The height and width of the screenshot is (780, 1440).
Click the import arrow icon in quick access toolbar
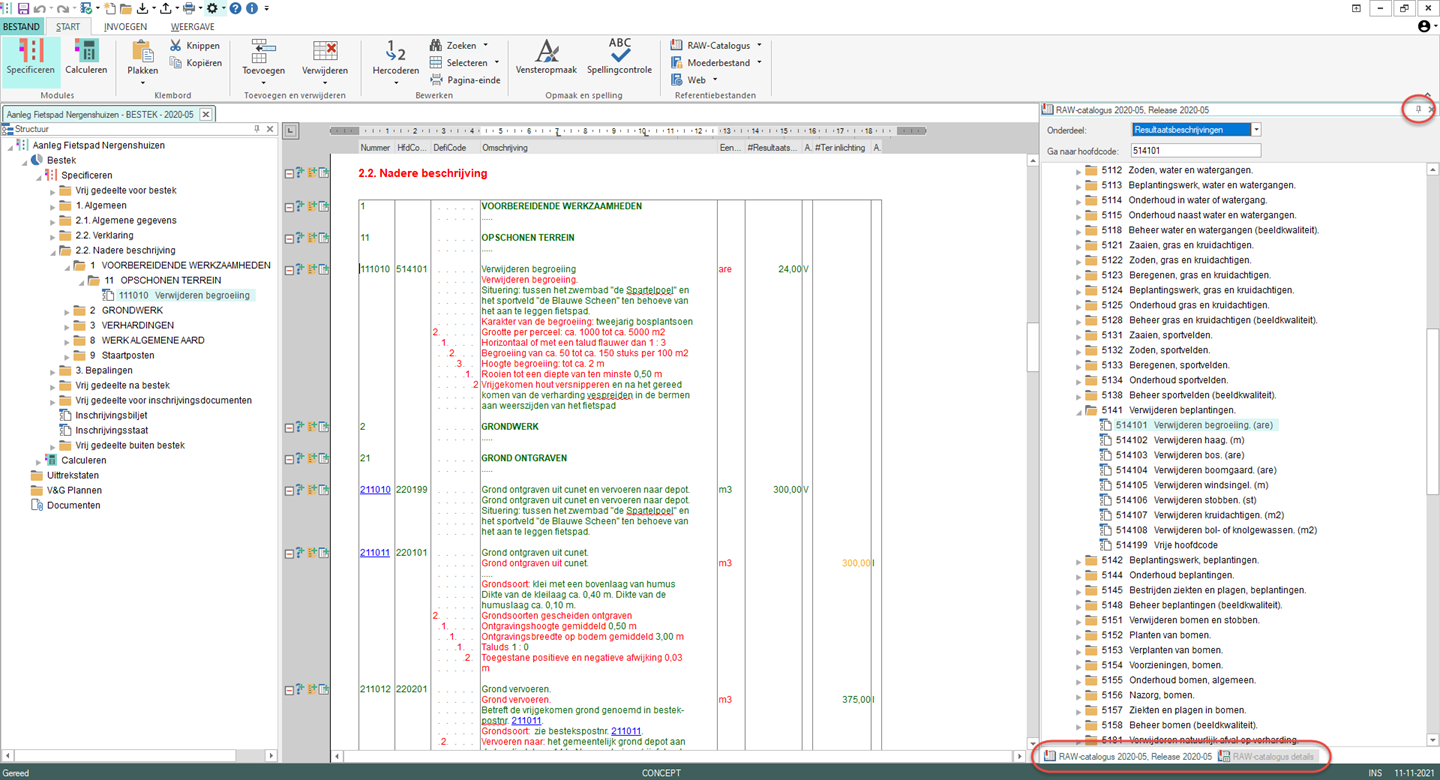click(x=143, y=8)
